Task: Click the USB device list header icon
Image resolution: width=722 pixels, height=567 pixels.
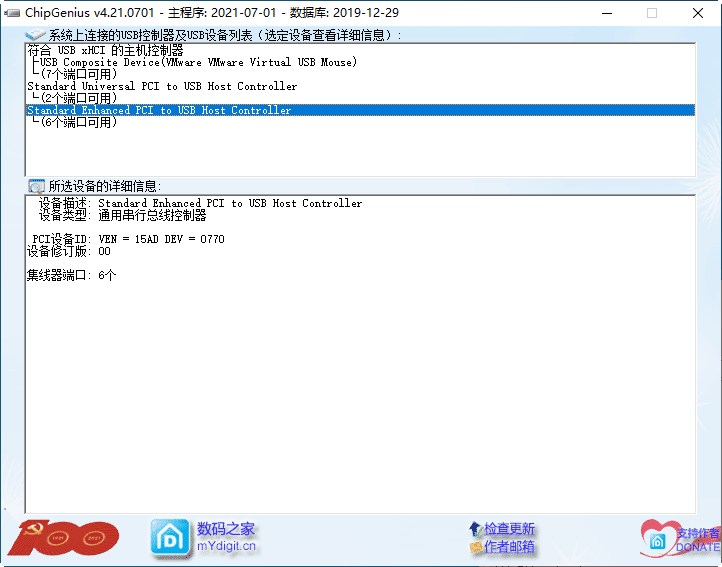Action: point(35,35)
